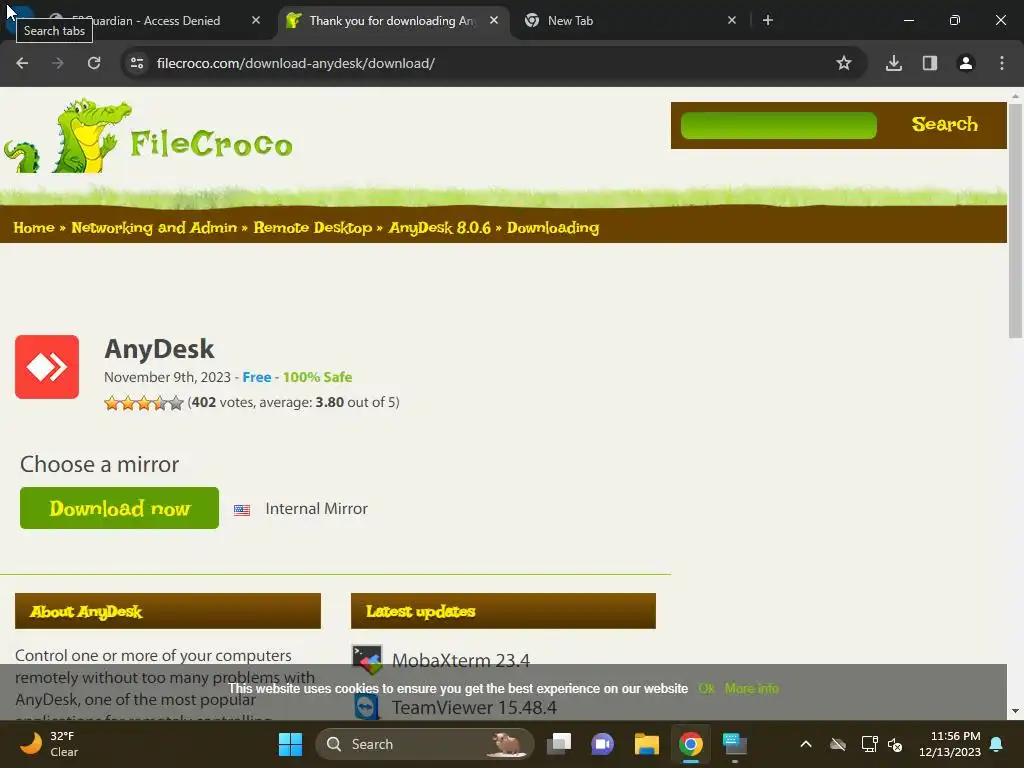Screen dimensions: 1024x768
Task: Open TeamViewer 15.48.4 link
Action: [x=474, y=707]
